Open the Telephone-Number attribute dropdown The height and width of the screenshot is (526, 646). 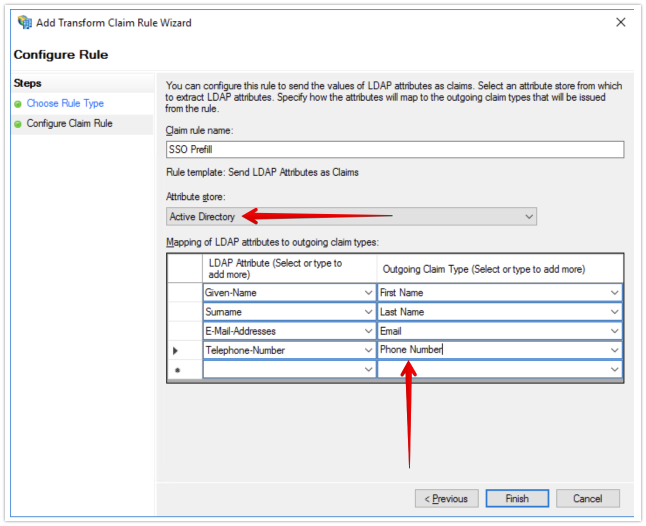click(368, 350)
